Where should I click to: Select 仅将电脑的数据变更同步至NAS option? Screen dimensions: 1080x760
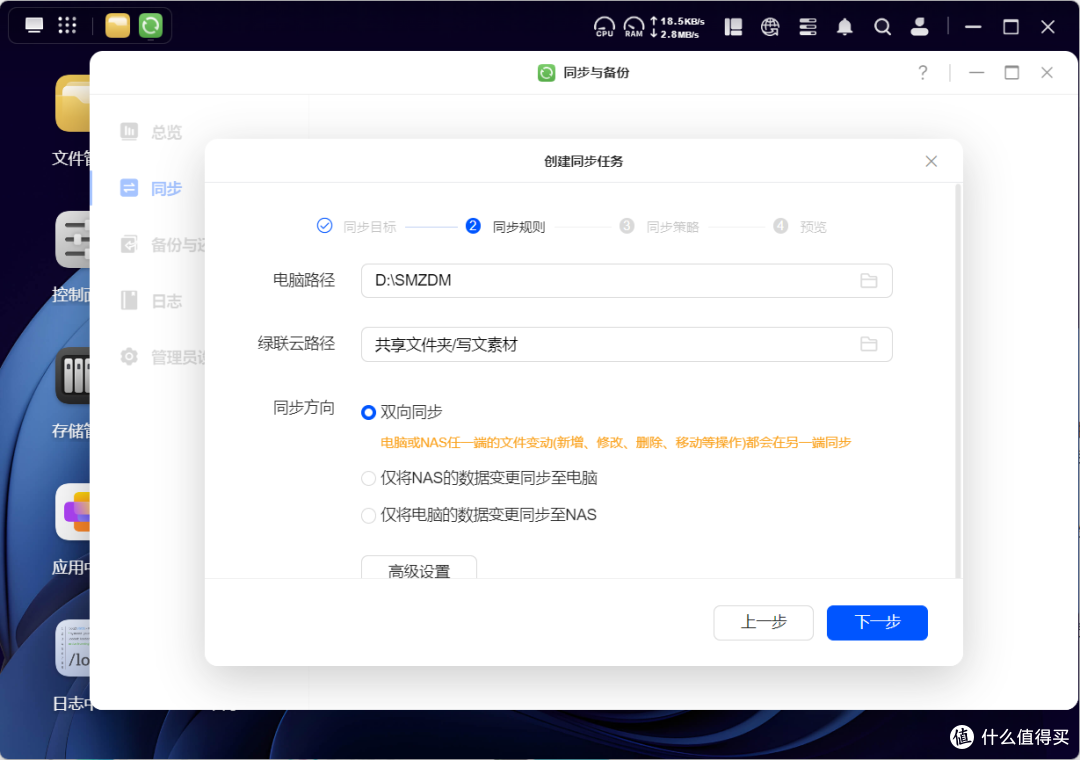pyautogui.click(x=368, y=515)
